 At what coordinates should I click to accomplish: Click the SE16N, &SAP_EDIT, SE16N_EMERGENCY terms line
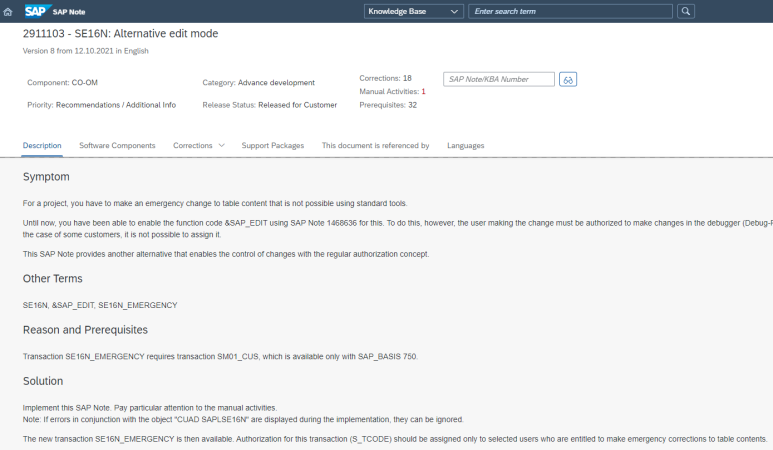pos(100,305)
